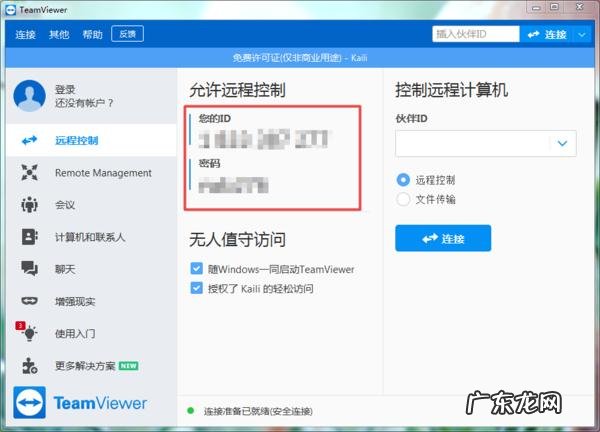This screenshot has width=600, height=432.
Task: Click the remote control arrows icon in sidebar
Action: pos(29,140)
